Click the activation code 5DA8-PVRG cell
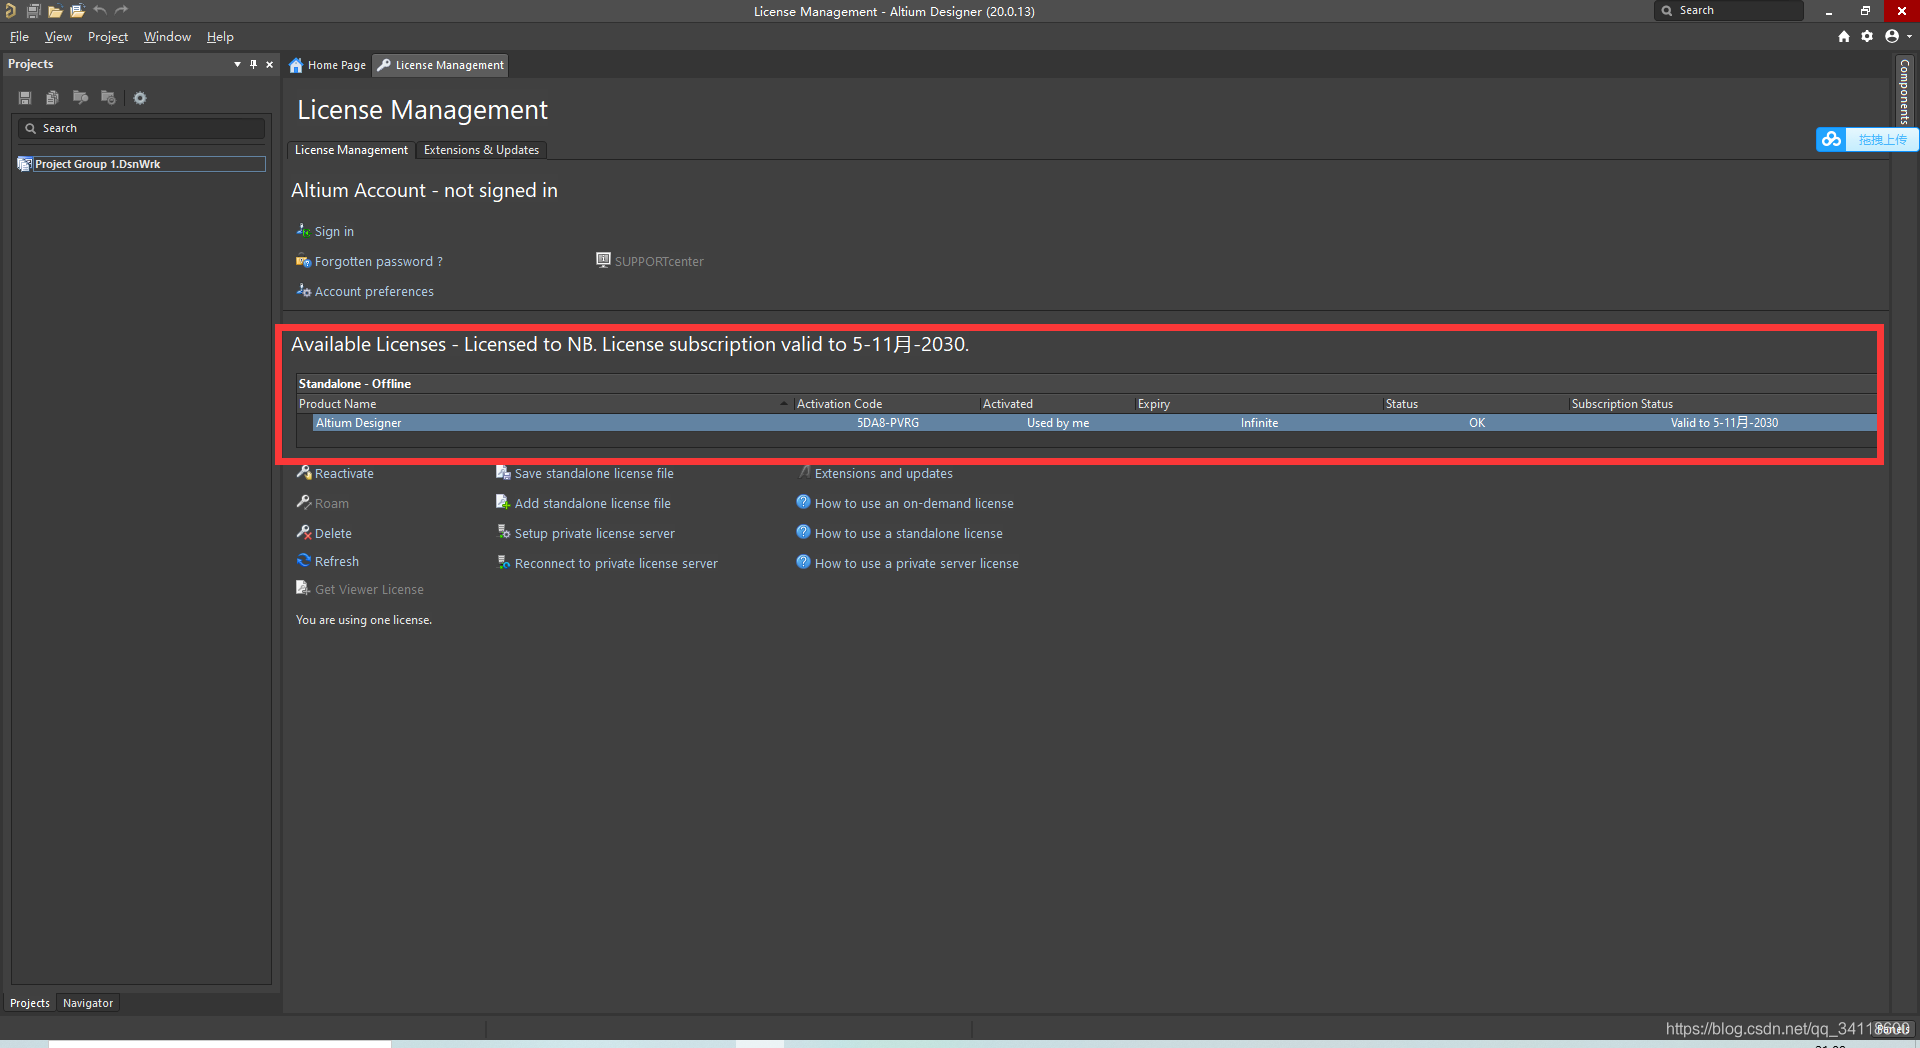 [x=888, y=423]
